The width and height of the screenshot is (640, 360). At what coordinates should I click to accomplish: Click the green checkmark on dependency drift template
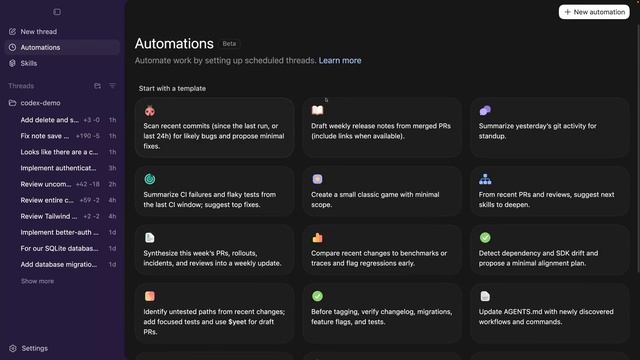pyautogui.click(x=485, y=238)
